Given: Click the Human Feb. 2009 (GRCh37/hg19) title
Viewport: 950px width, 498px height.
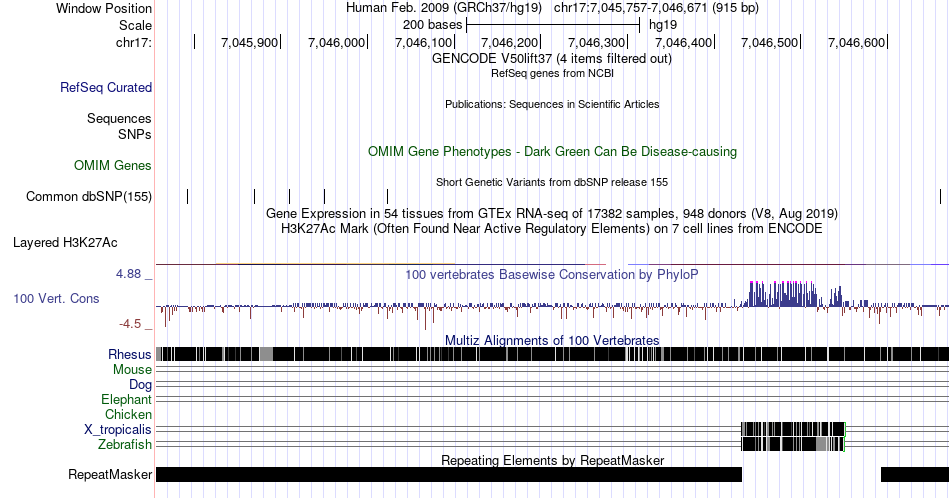Looking at the screenshot, I should pos(444,8).
